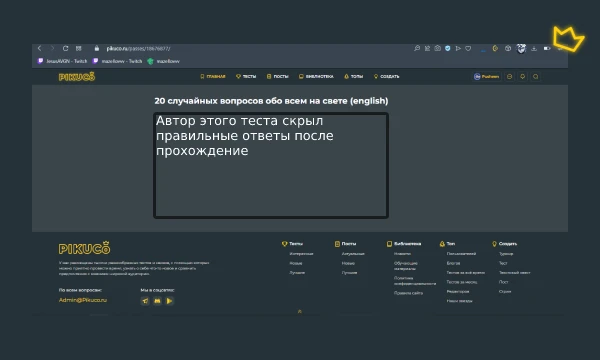This screenshot has width=600, height=360.
Task: Open the Discord social icon
Action: [157, 301]
